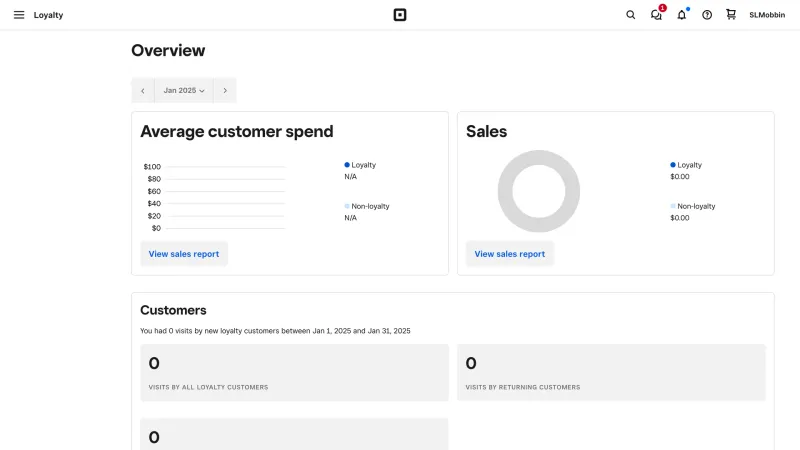Image resolution: width=800 pixels, height=450 pixels.
Task: View sales report under Sales
Action: coord(510,254)
